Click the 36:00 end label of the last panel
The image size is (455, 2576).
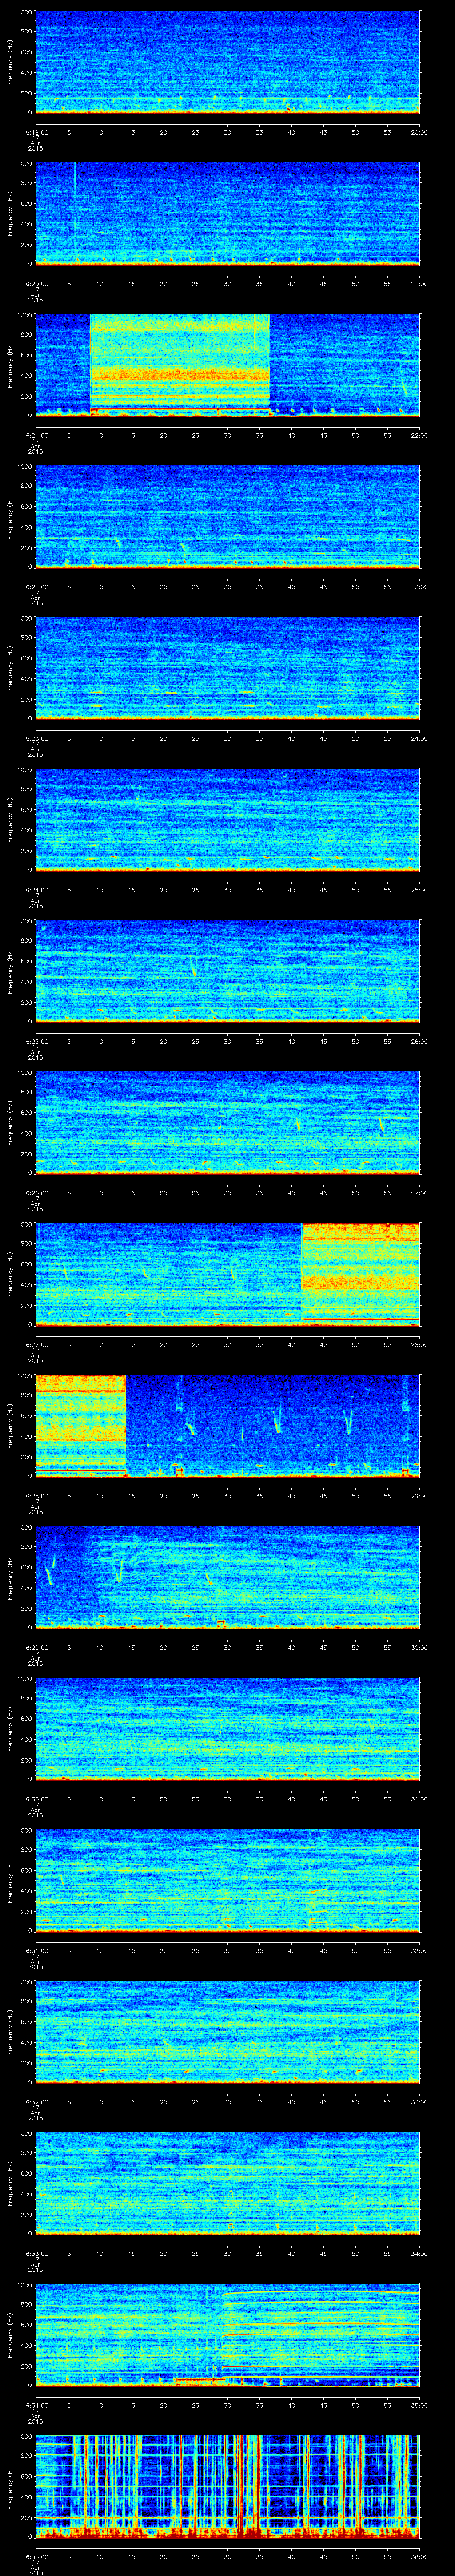point(419,2556)
